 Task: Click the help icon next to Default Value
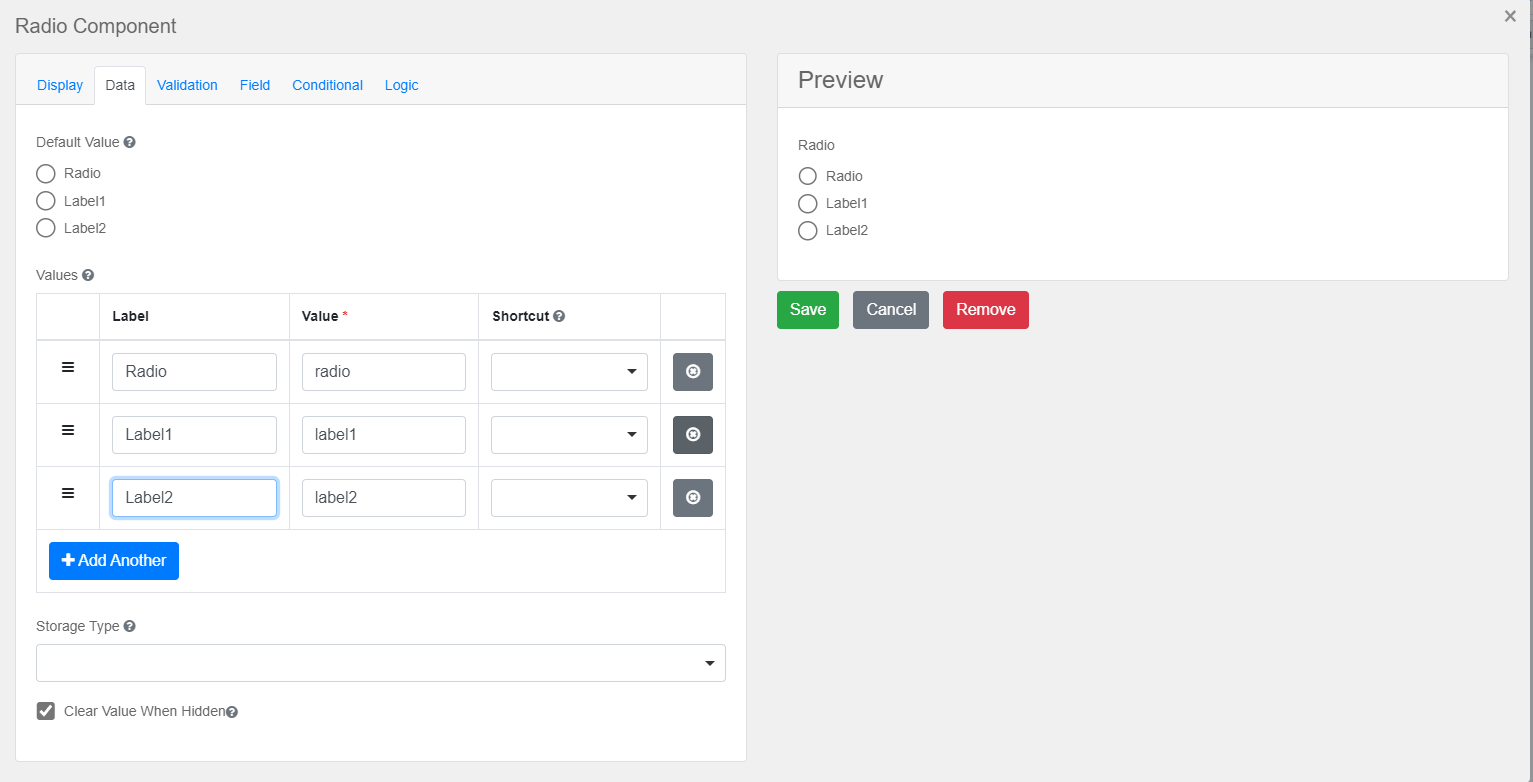click(130, 143)
